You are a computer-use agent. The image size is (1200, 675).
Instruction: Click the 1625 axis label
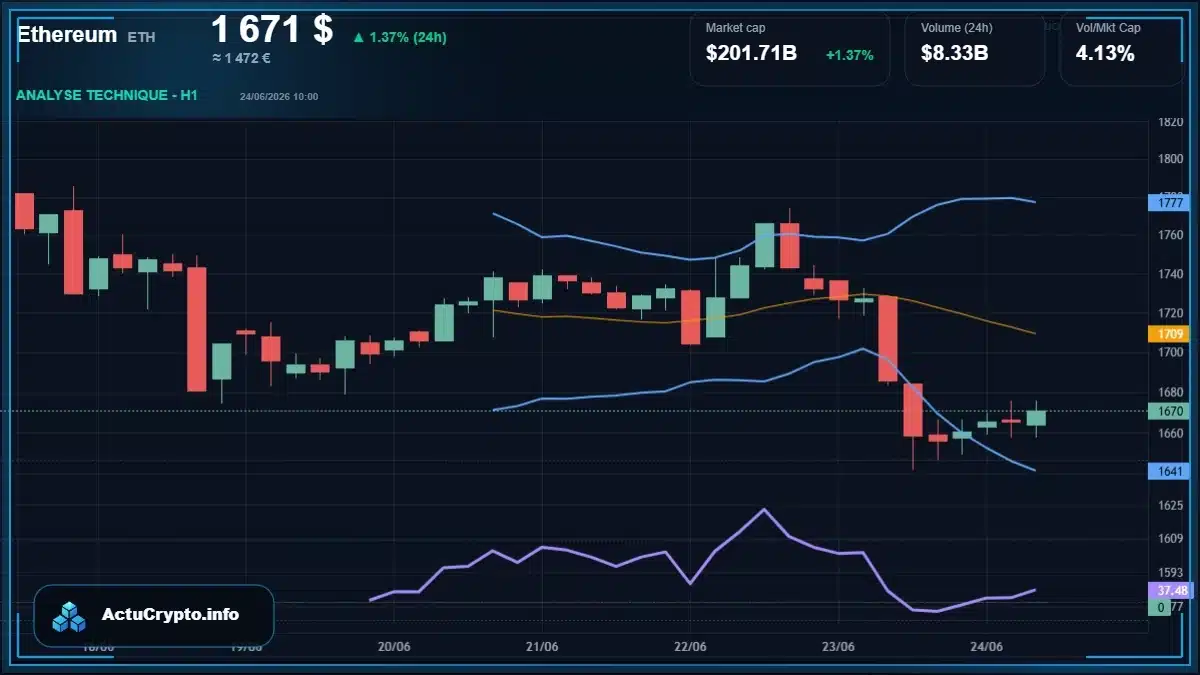tap(1170, 506)
